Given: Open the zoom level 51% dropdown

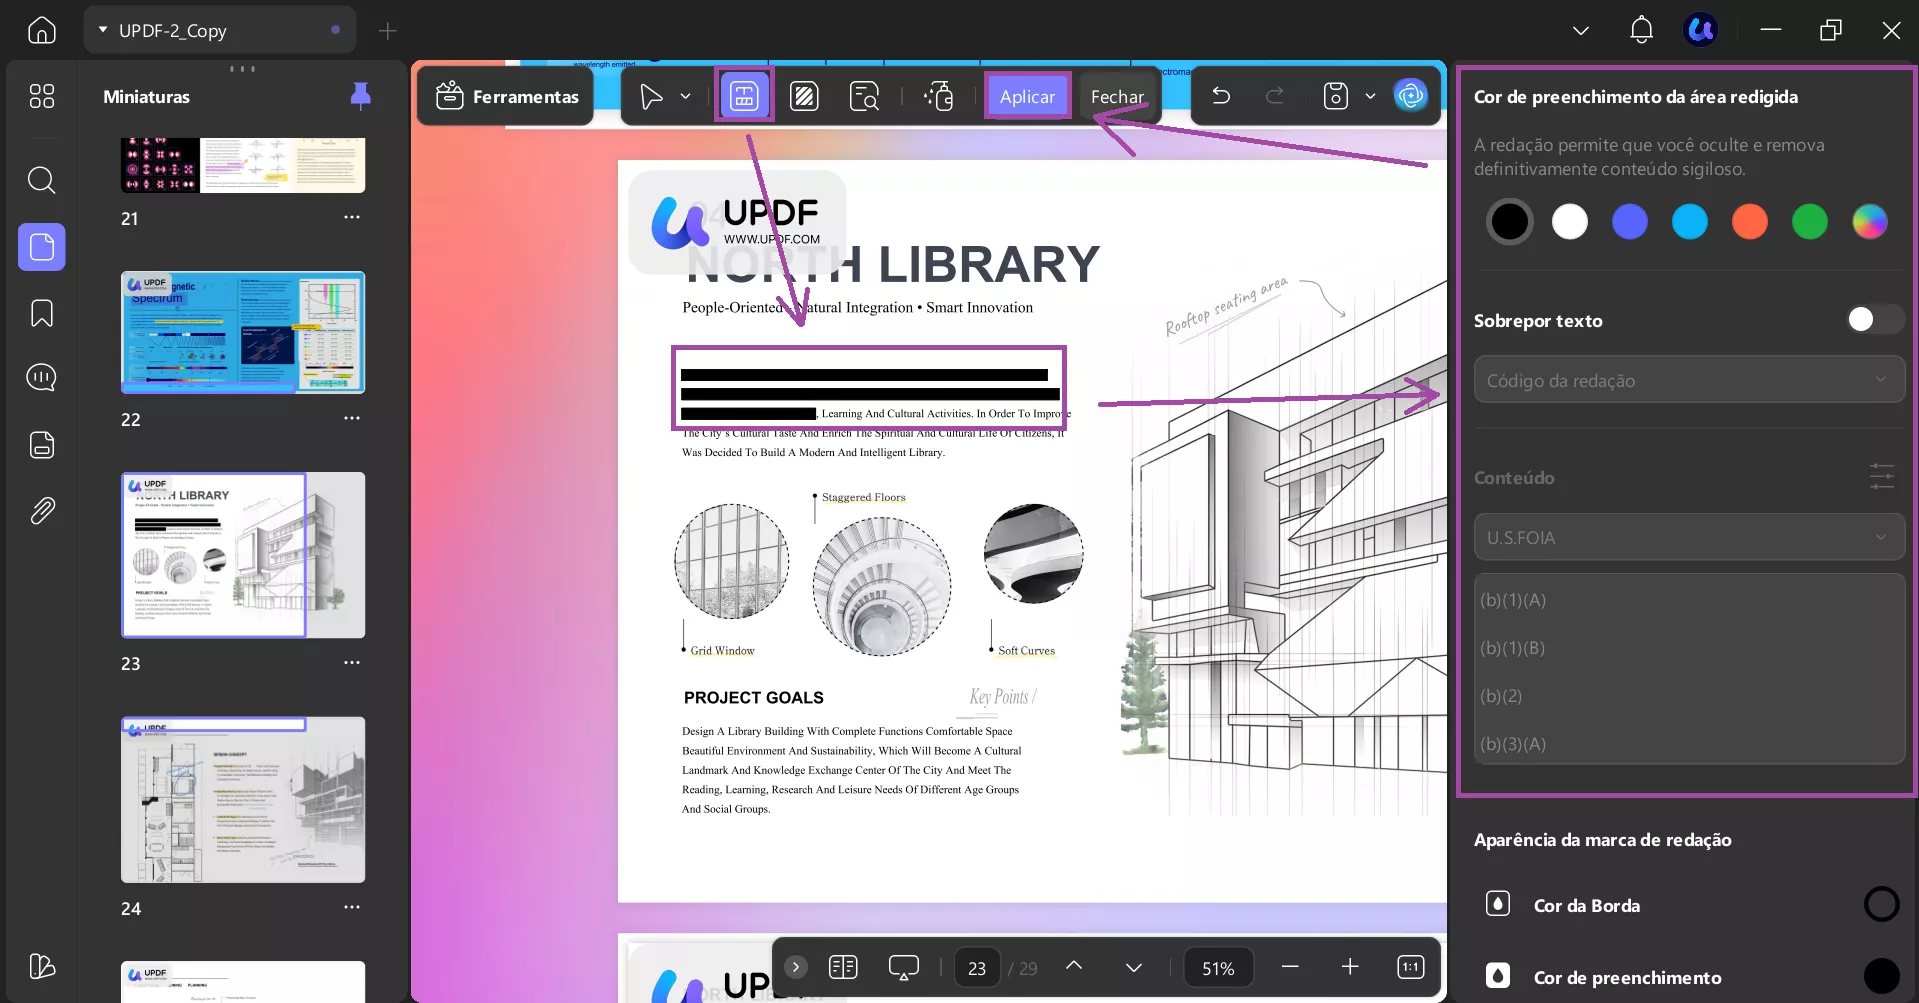Looking at the screenshot, I should tap(1218, 968).
